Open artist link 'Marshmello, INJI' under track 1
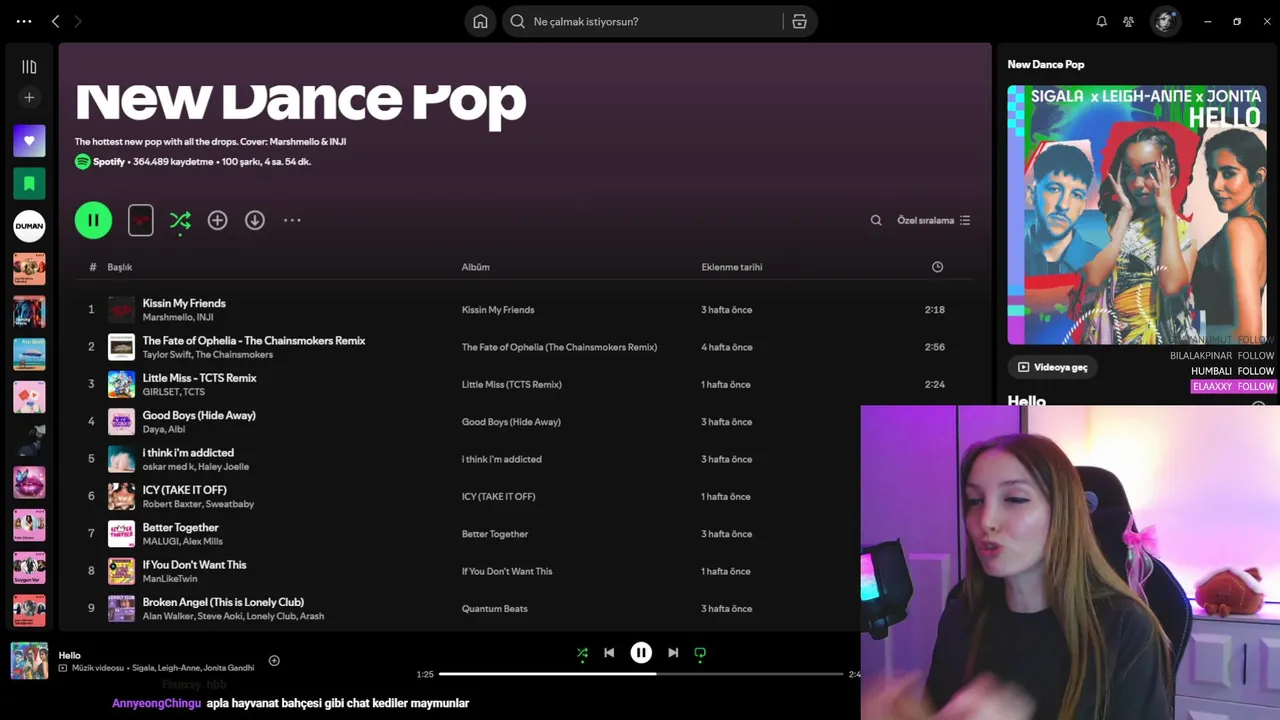The image size is (1280, 720). [x=178, y=317]
